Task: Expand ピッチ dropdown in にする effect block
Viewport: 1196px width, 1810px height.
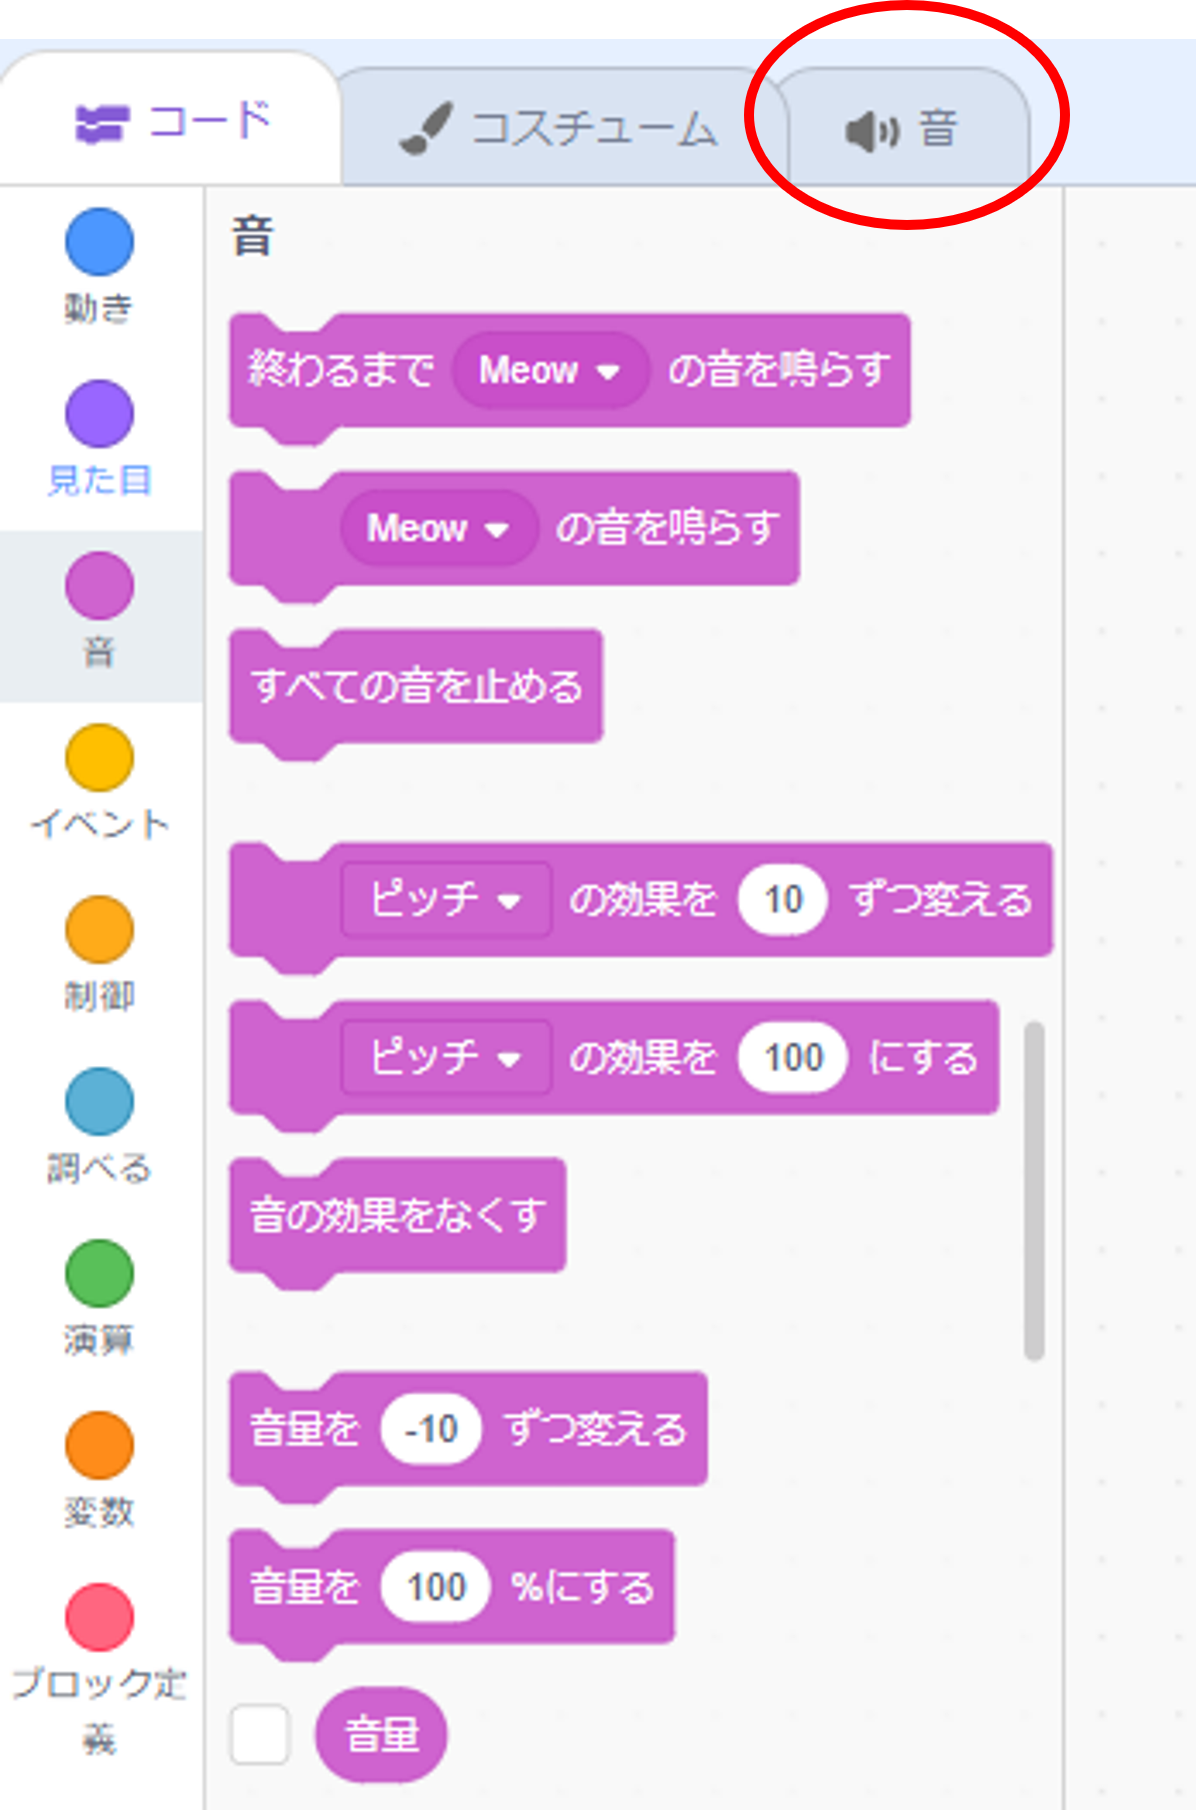Action: [445, 1058]
